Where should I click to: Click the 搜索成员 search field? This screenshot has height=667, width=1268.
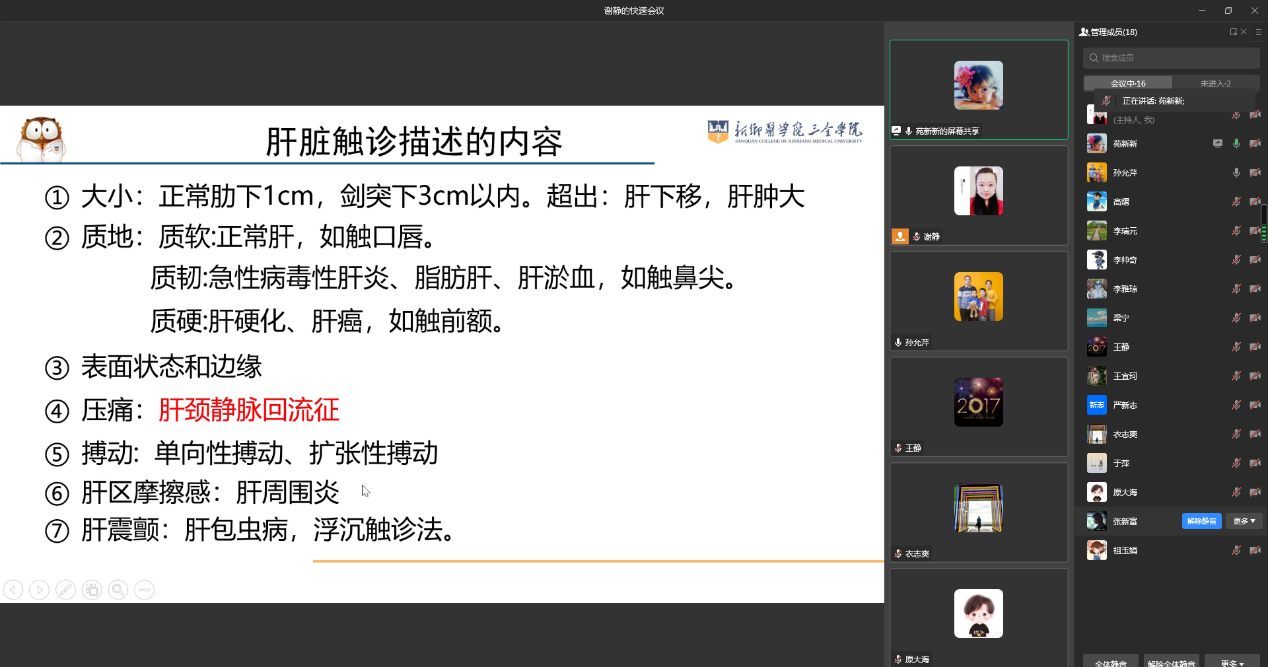[1171, 58]
